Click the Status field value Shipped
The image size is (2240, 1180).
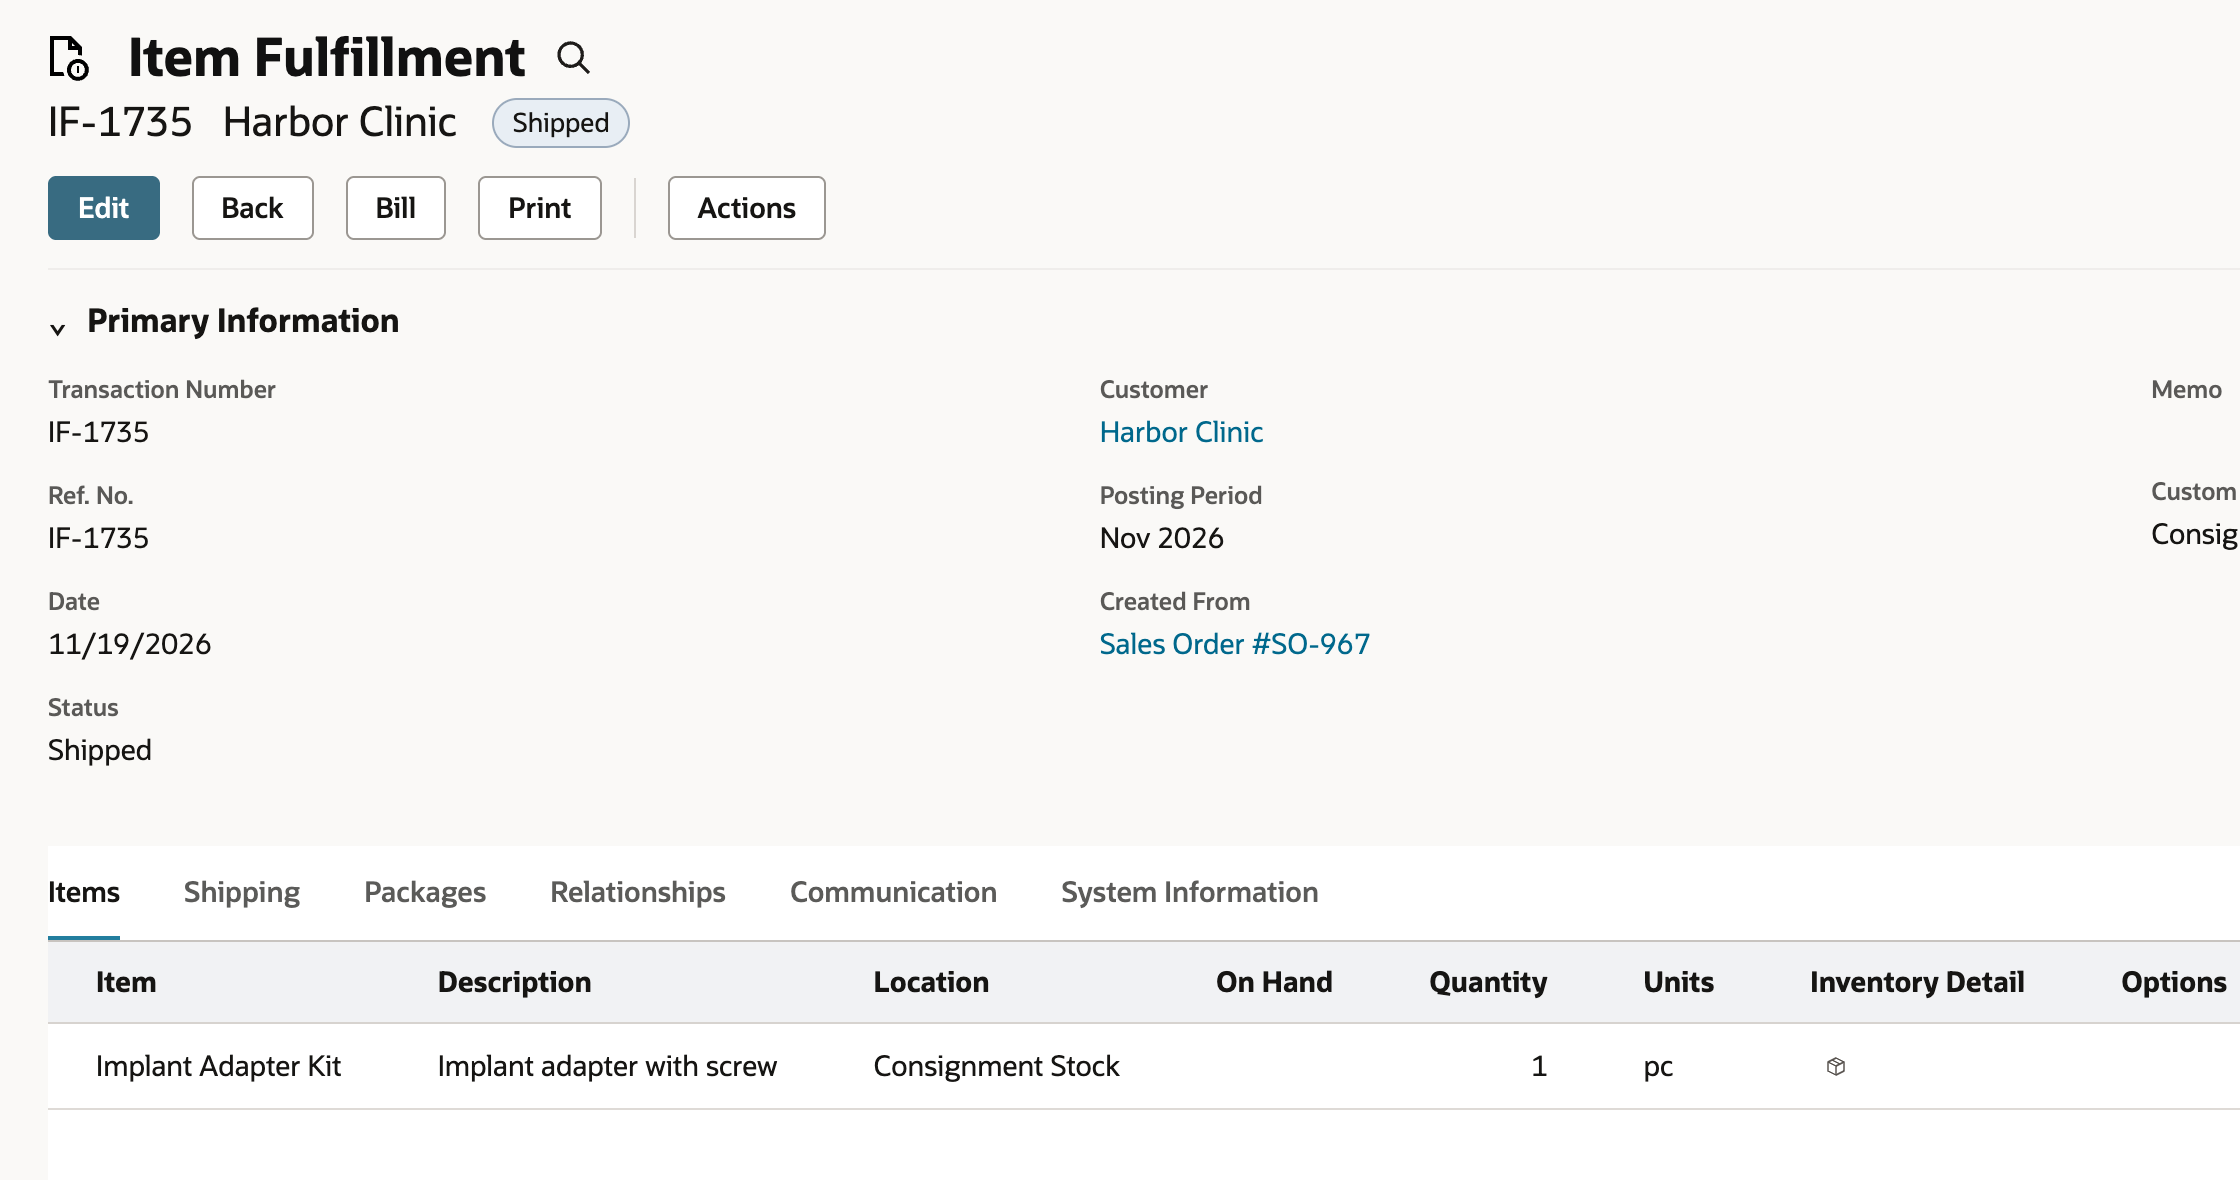point(100,750)
